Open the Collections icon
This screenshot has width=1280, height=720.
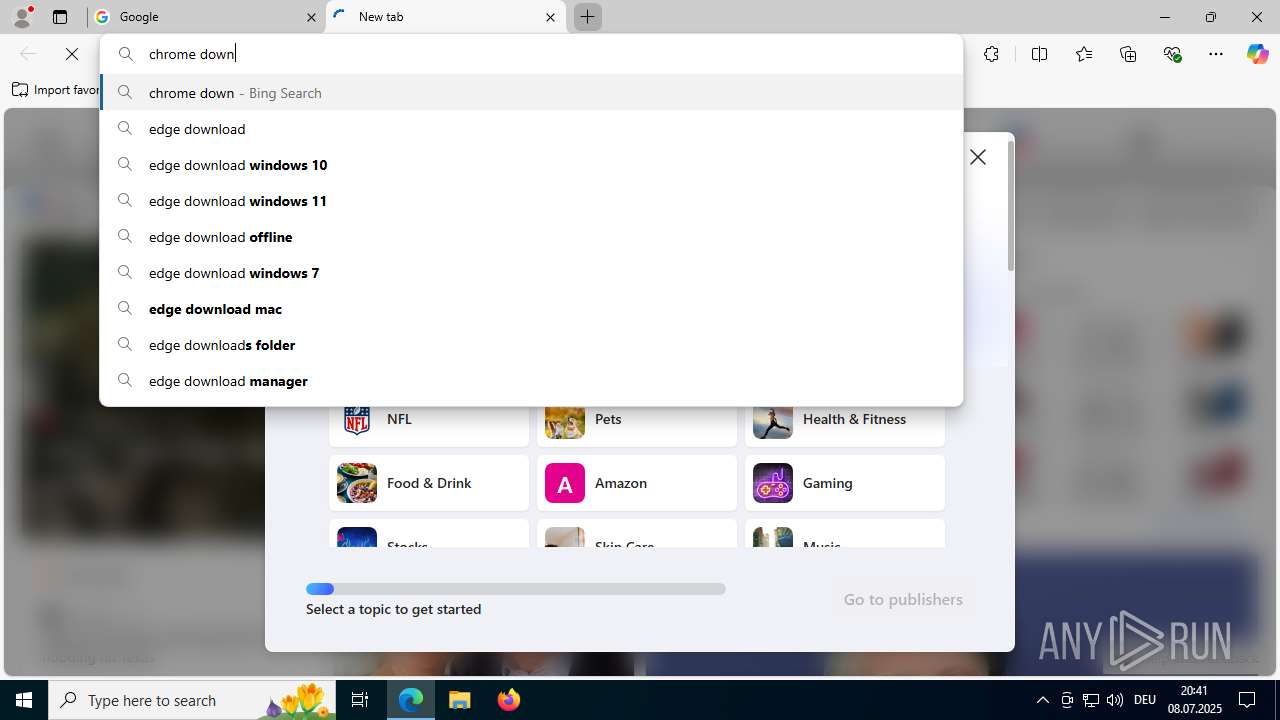1128,54
